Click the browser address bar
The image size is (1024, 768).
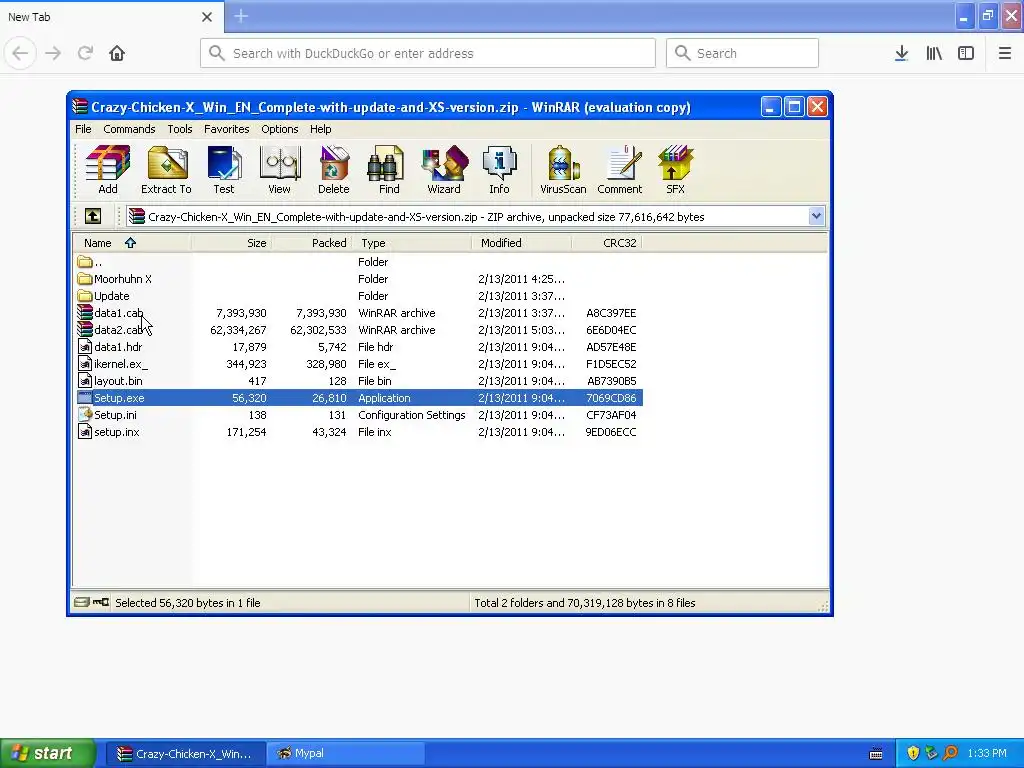click(428, 53)
